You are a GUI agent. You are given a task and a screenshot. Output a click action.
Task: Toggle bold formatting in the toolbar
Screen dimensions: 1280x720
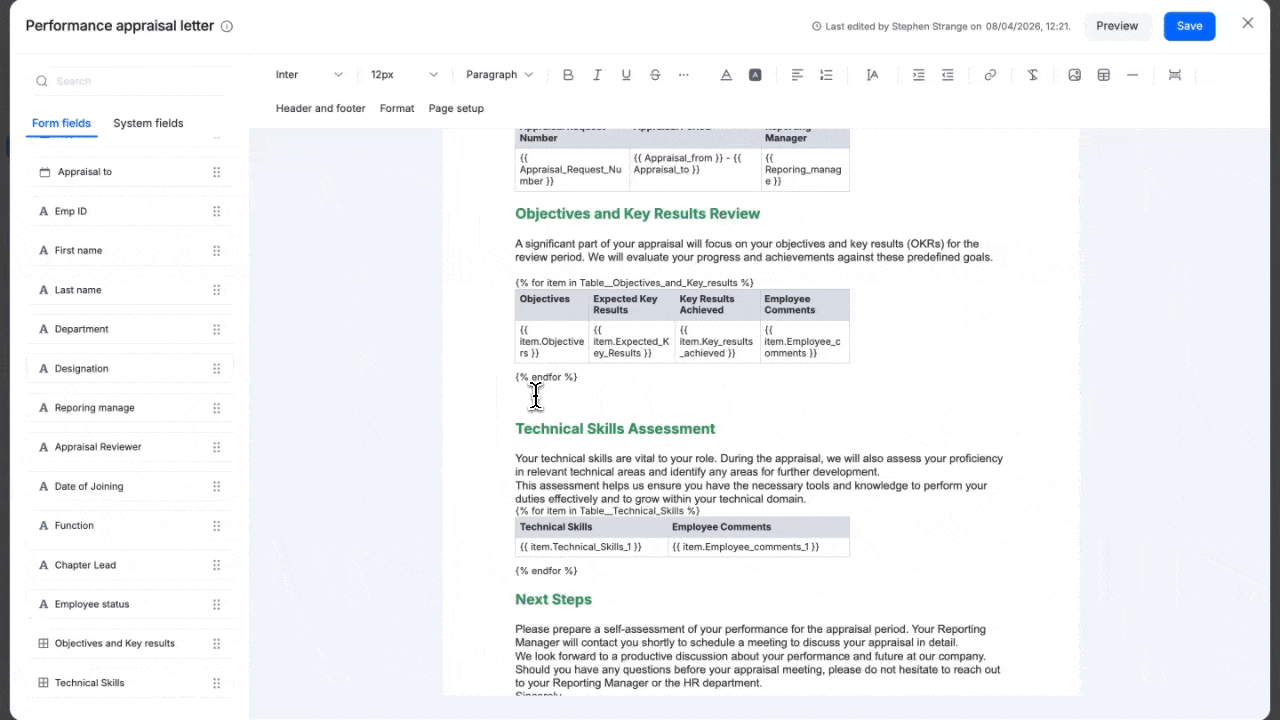pyautogui.click(x=568, y=75)
